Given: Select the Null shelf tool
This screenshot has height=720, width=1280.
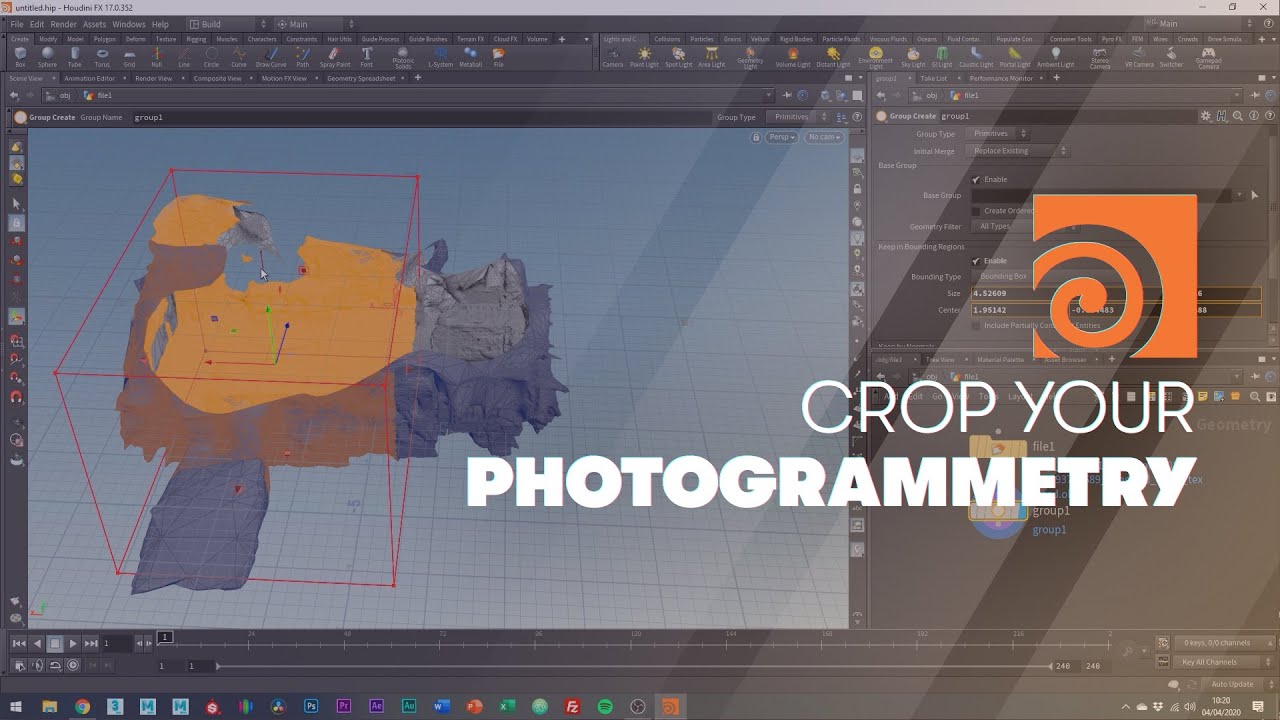Looking at the screenshot, I should coord(156,56).
